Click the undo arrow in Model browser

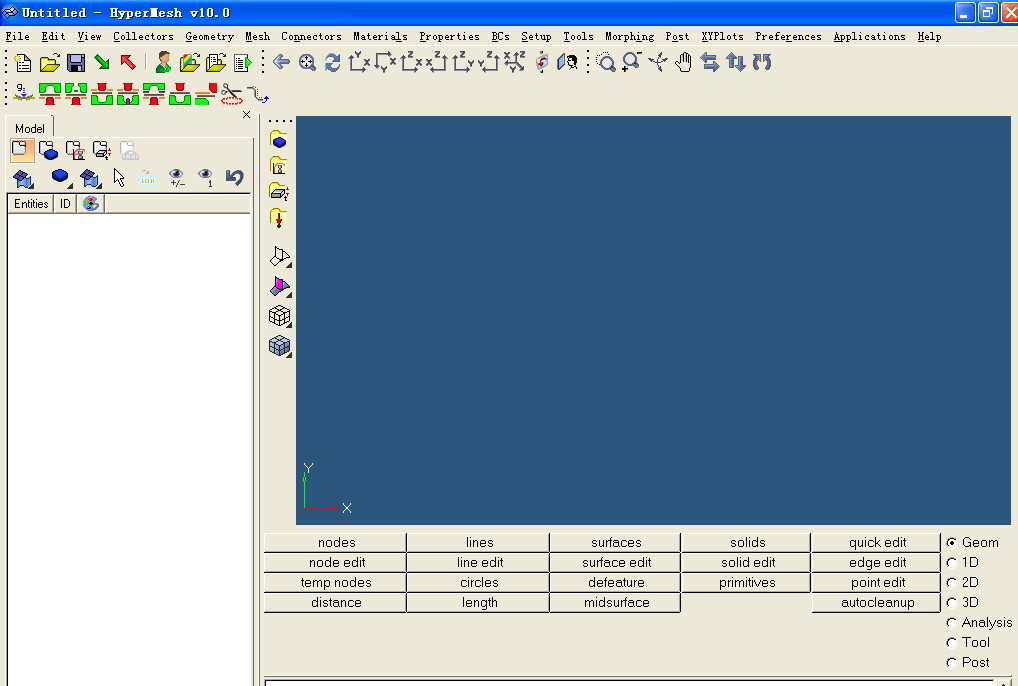[x=234, y=178]
